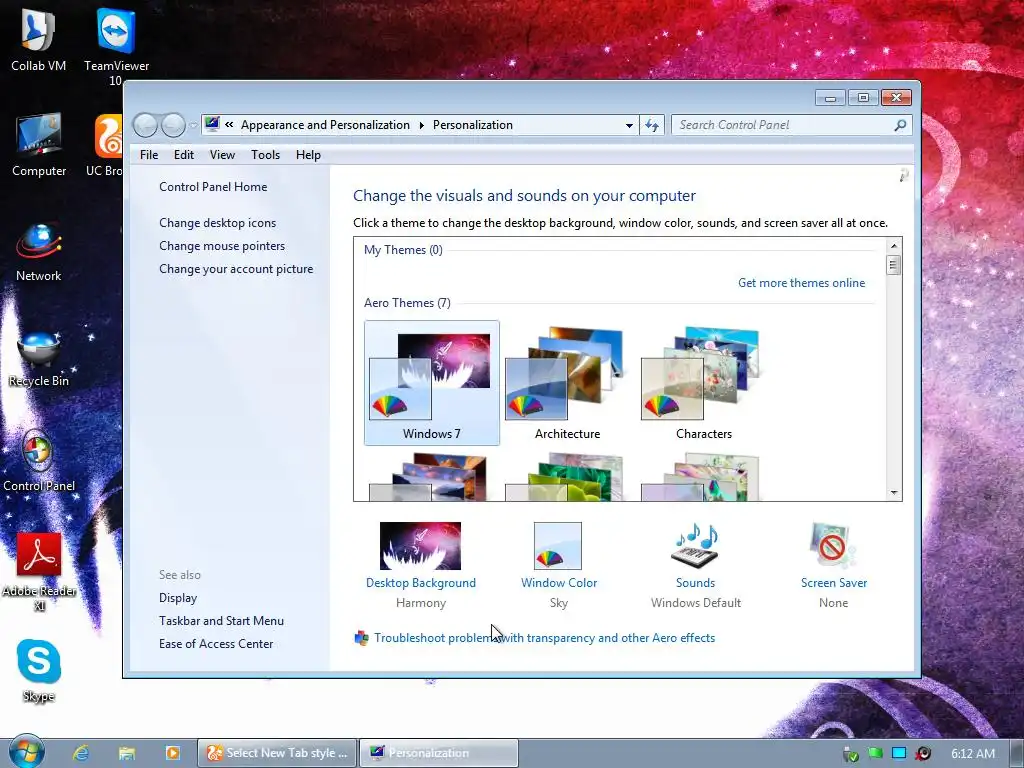The height and width of the screenshot is (768, 1024).
Task: Click the Desktop Background Harmony icon
Action: (x=421, y=546)
